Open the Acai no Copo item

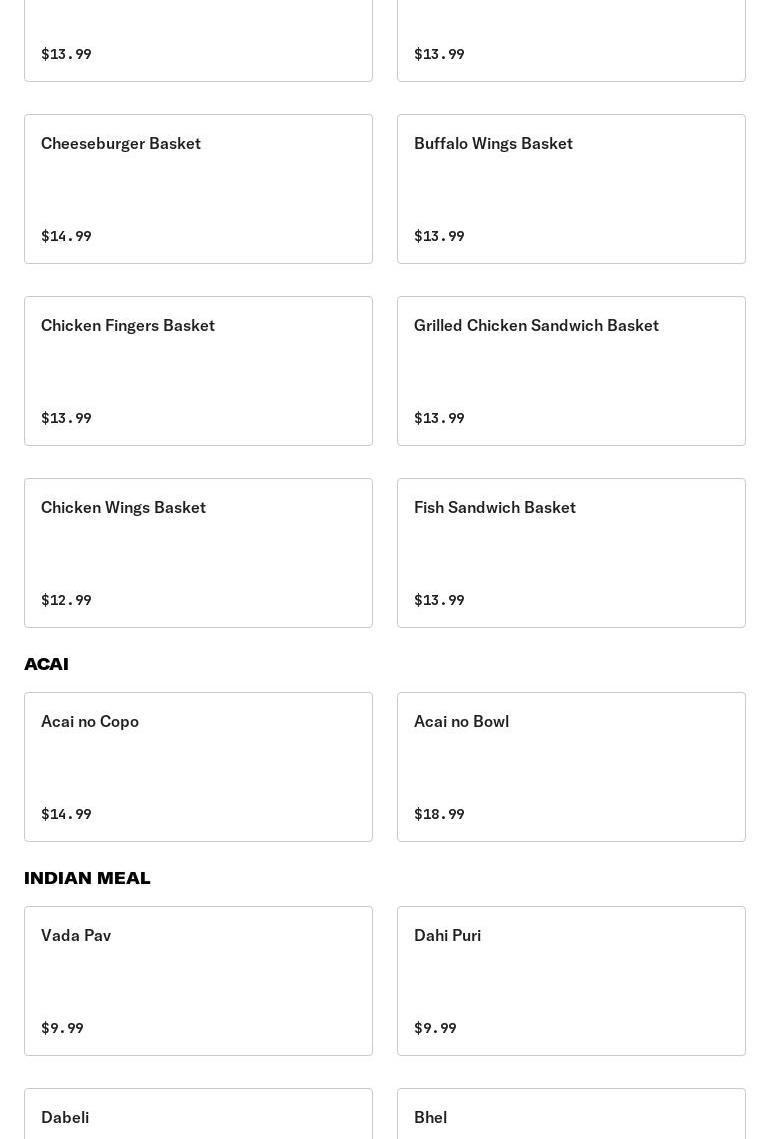(x=198, y=767)
